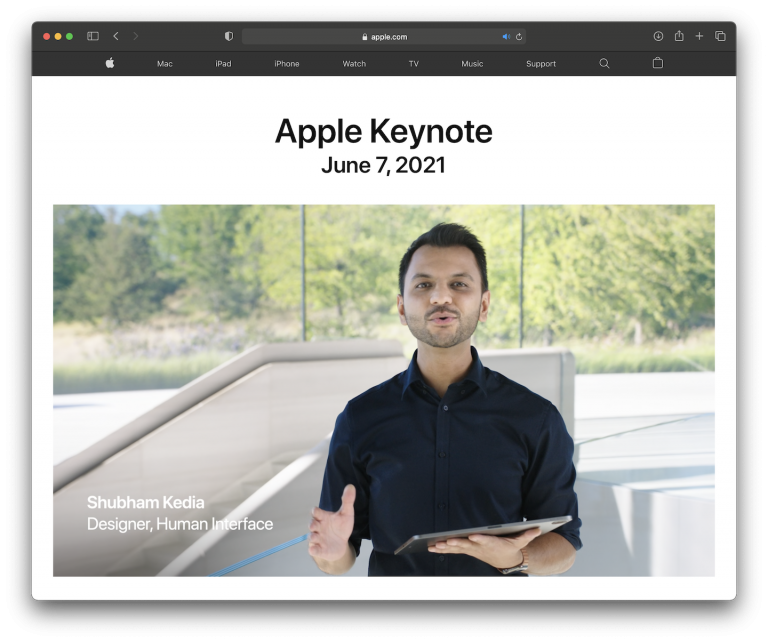
Task: Click the Apple Keynote video frame
Action: (384, 390)
